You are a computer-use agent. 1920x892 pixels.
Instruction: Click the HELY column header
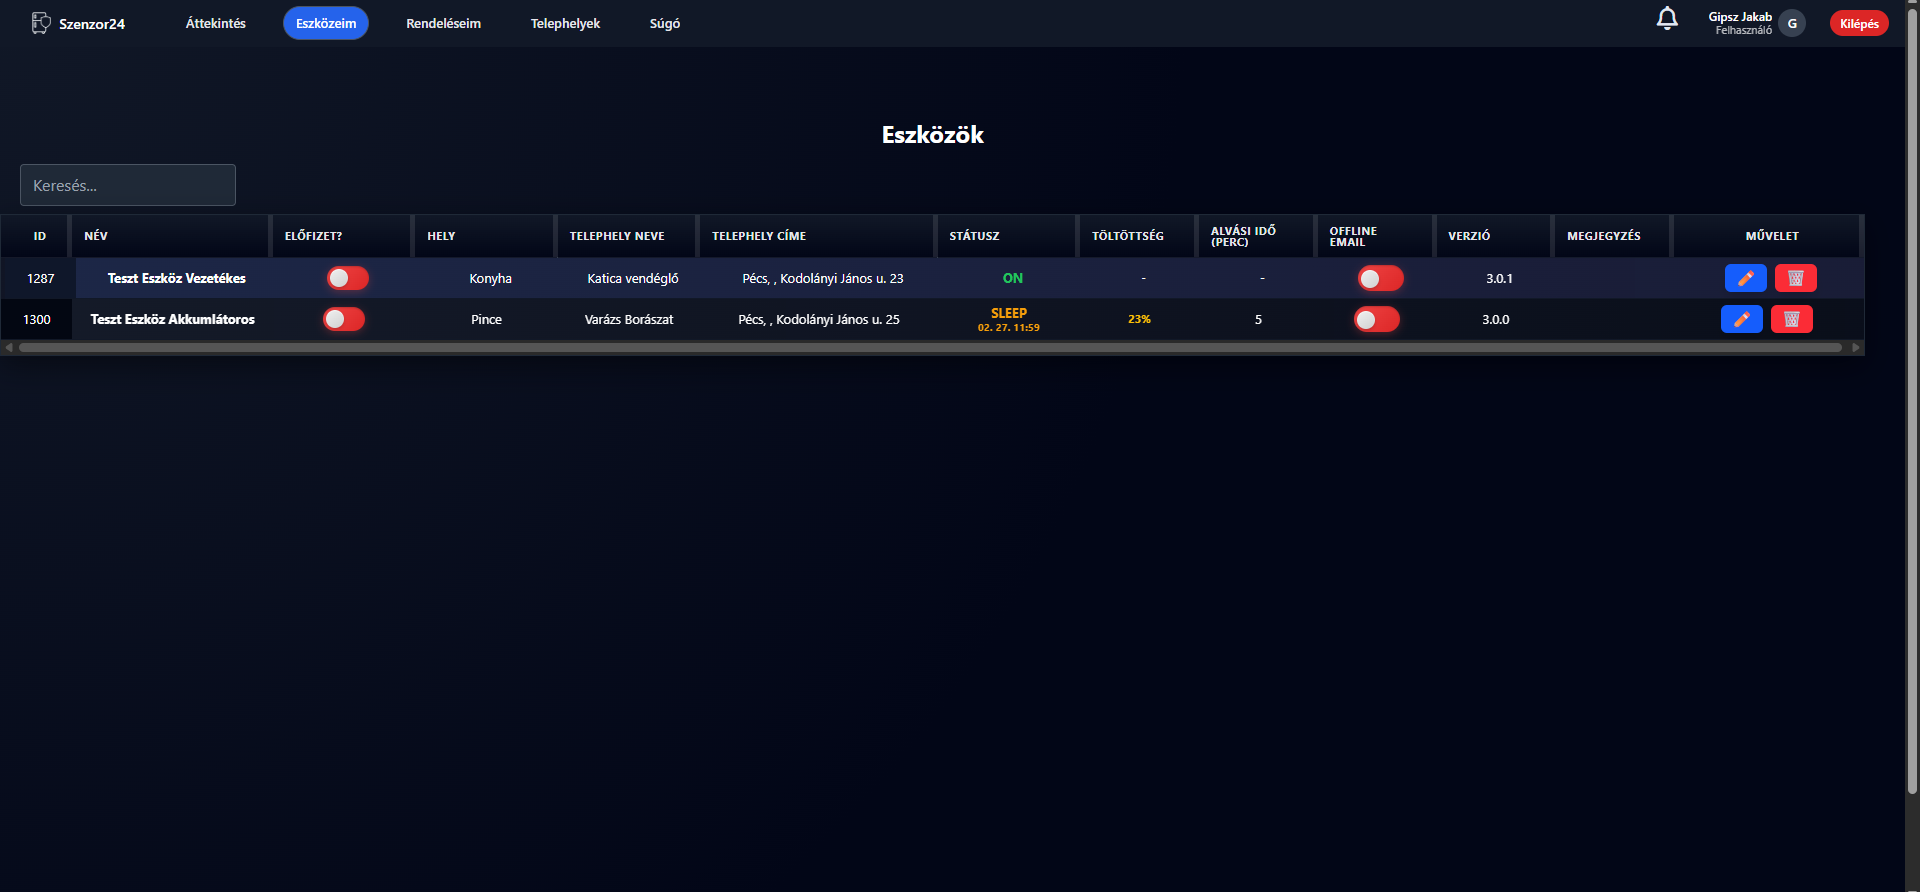click(484, 236)
